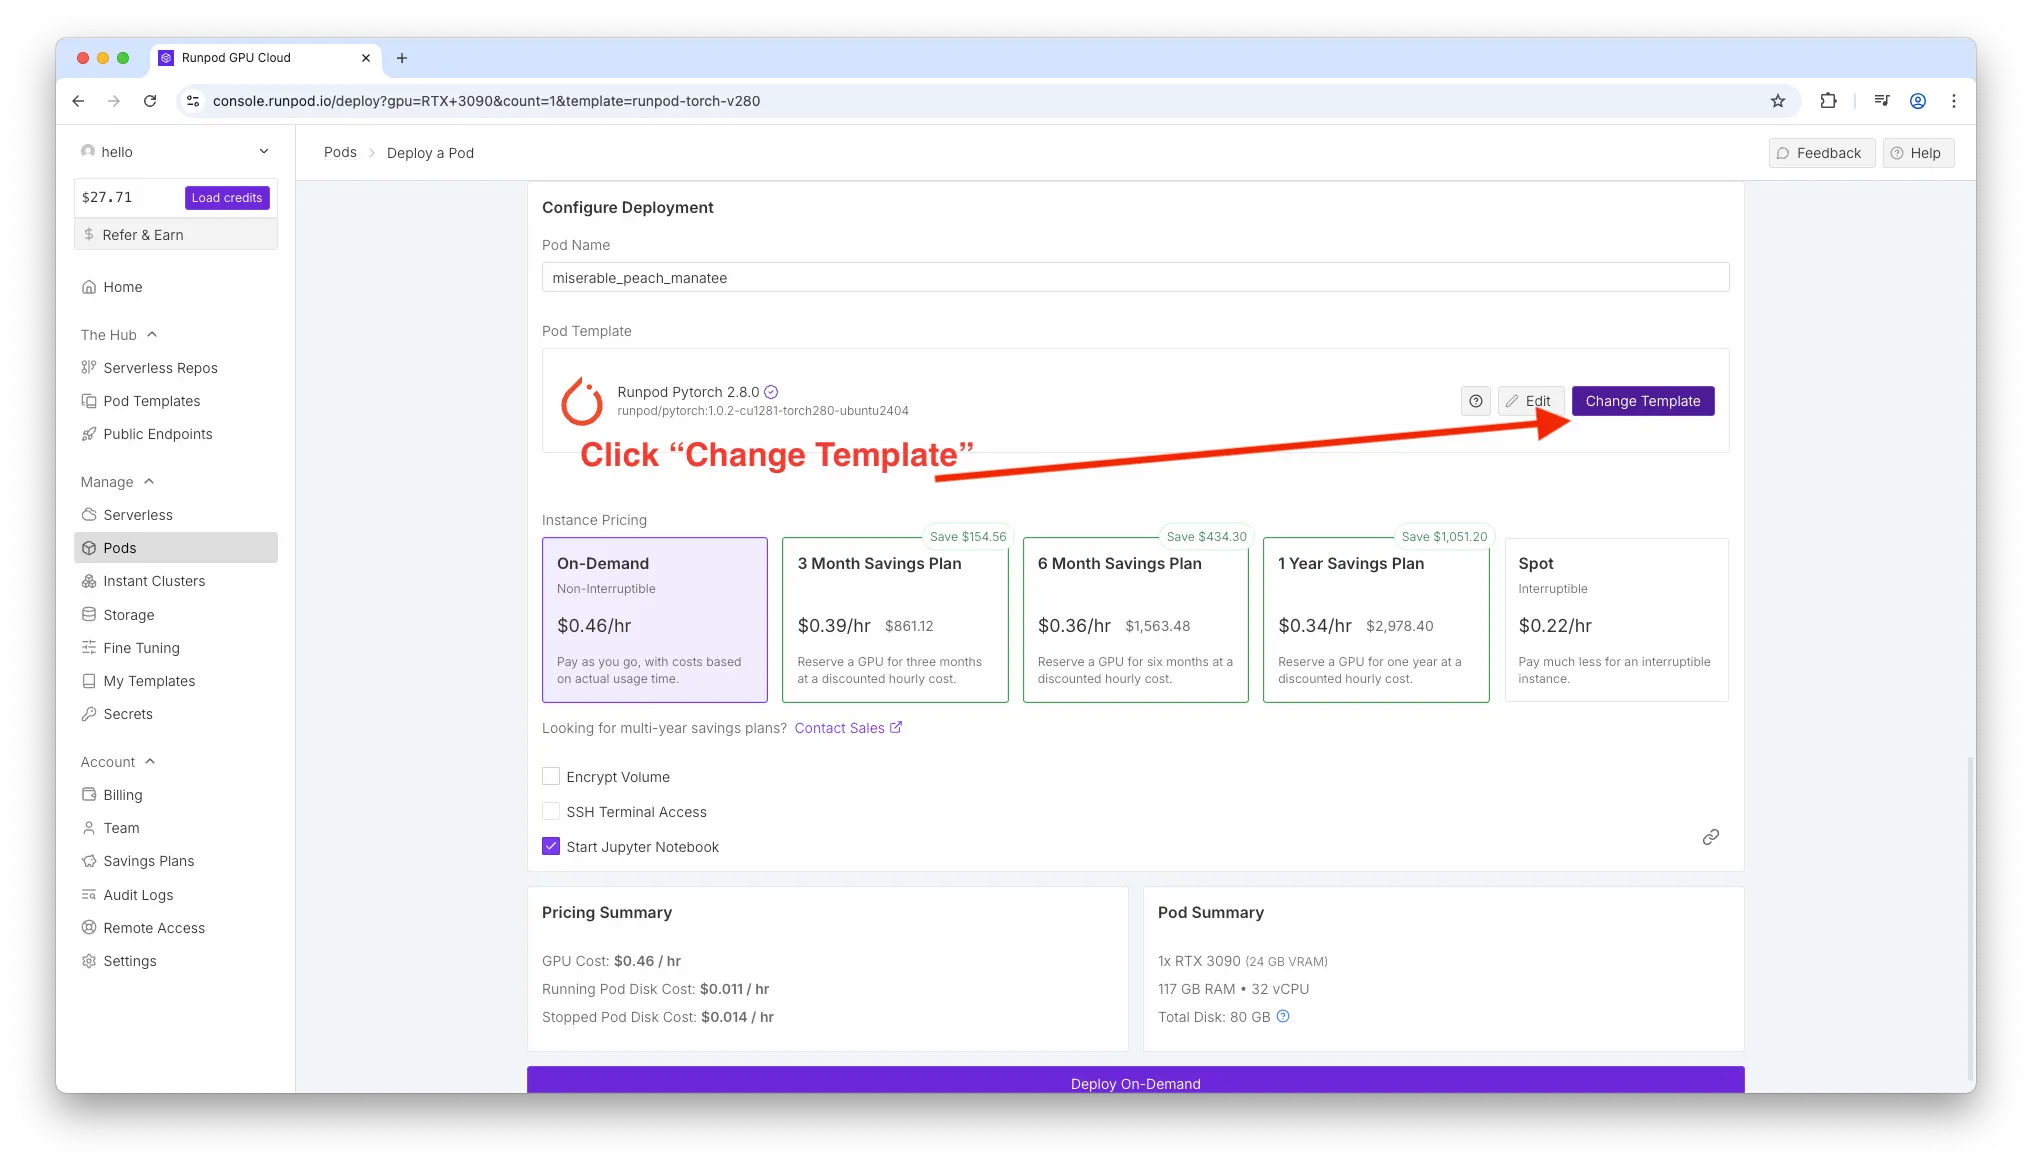Click the verified badge next to Runpod Pytorch 2.8.0
Screen dimensions: 2032x1167
(x=771, y=392)
